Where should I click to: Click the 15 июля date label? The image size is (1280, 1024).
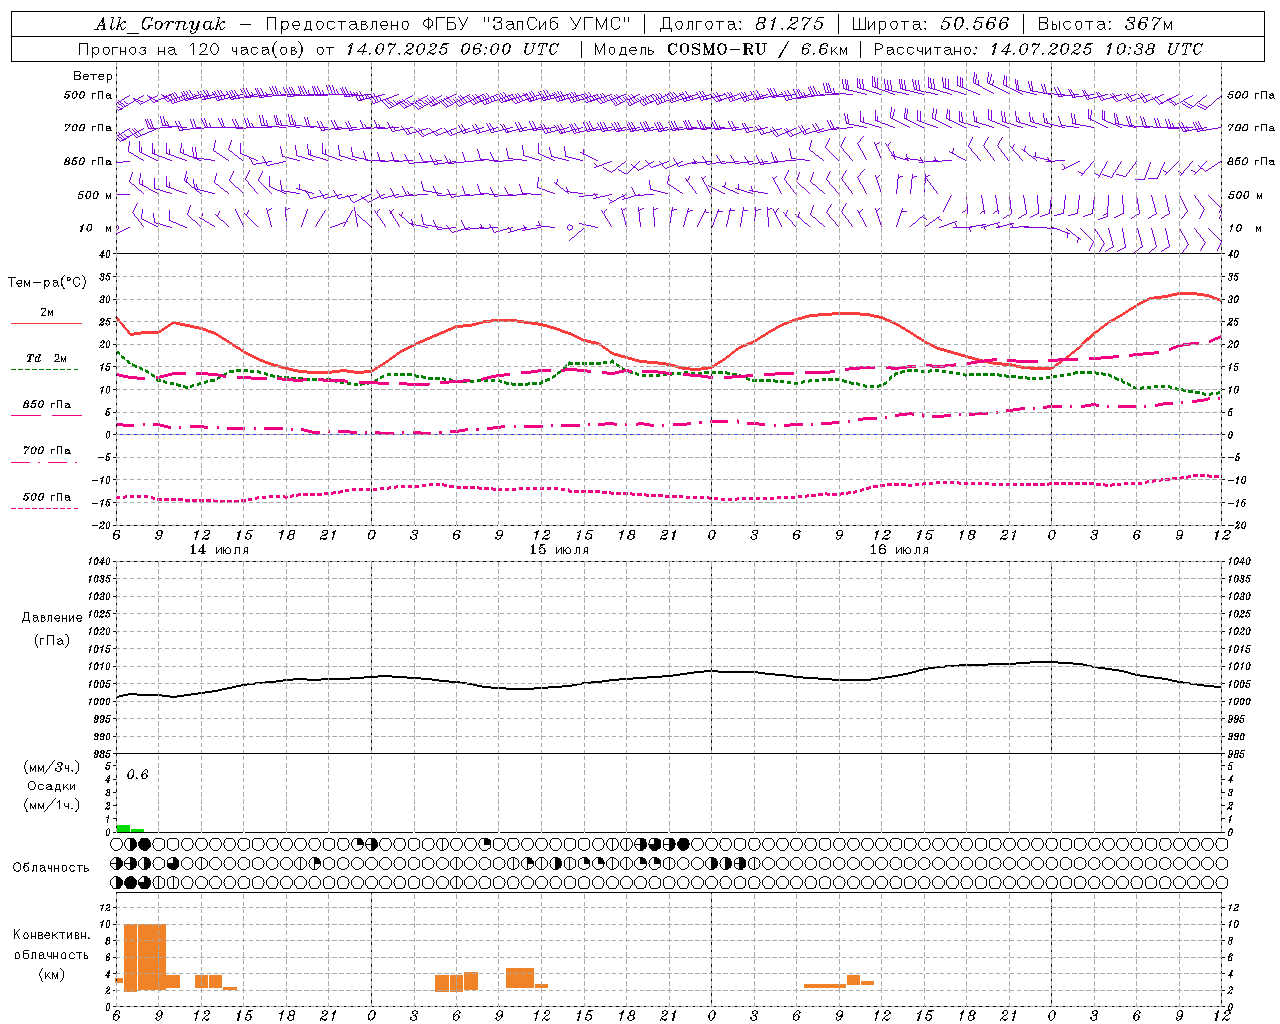click(559, 549)
